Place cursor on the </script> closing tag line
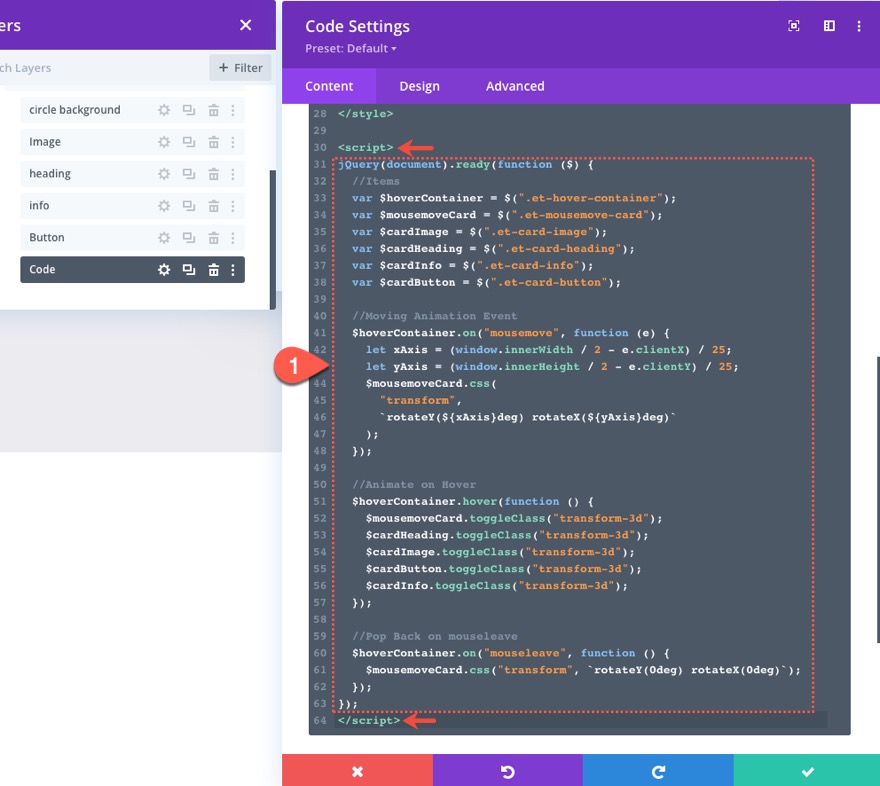The width and height of the screenshot is (880, 786). coord(369,720)
